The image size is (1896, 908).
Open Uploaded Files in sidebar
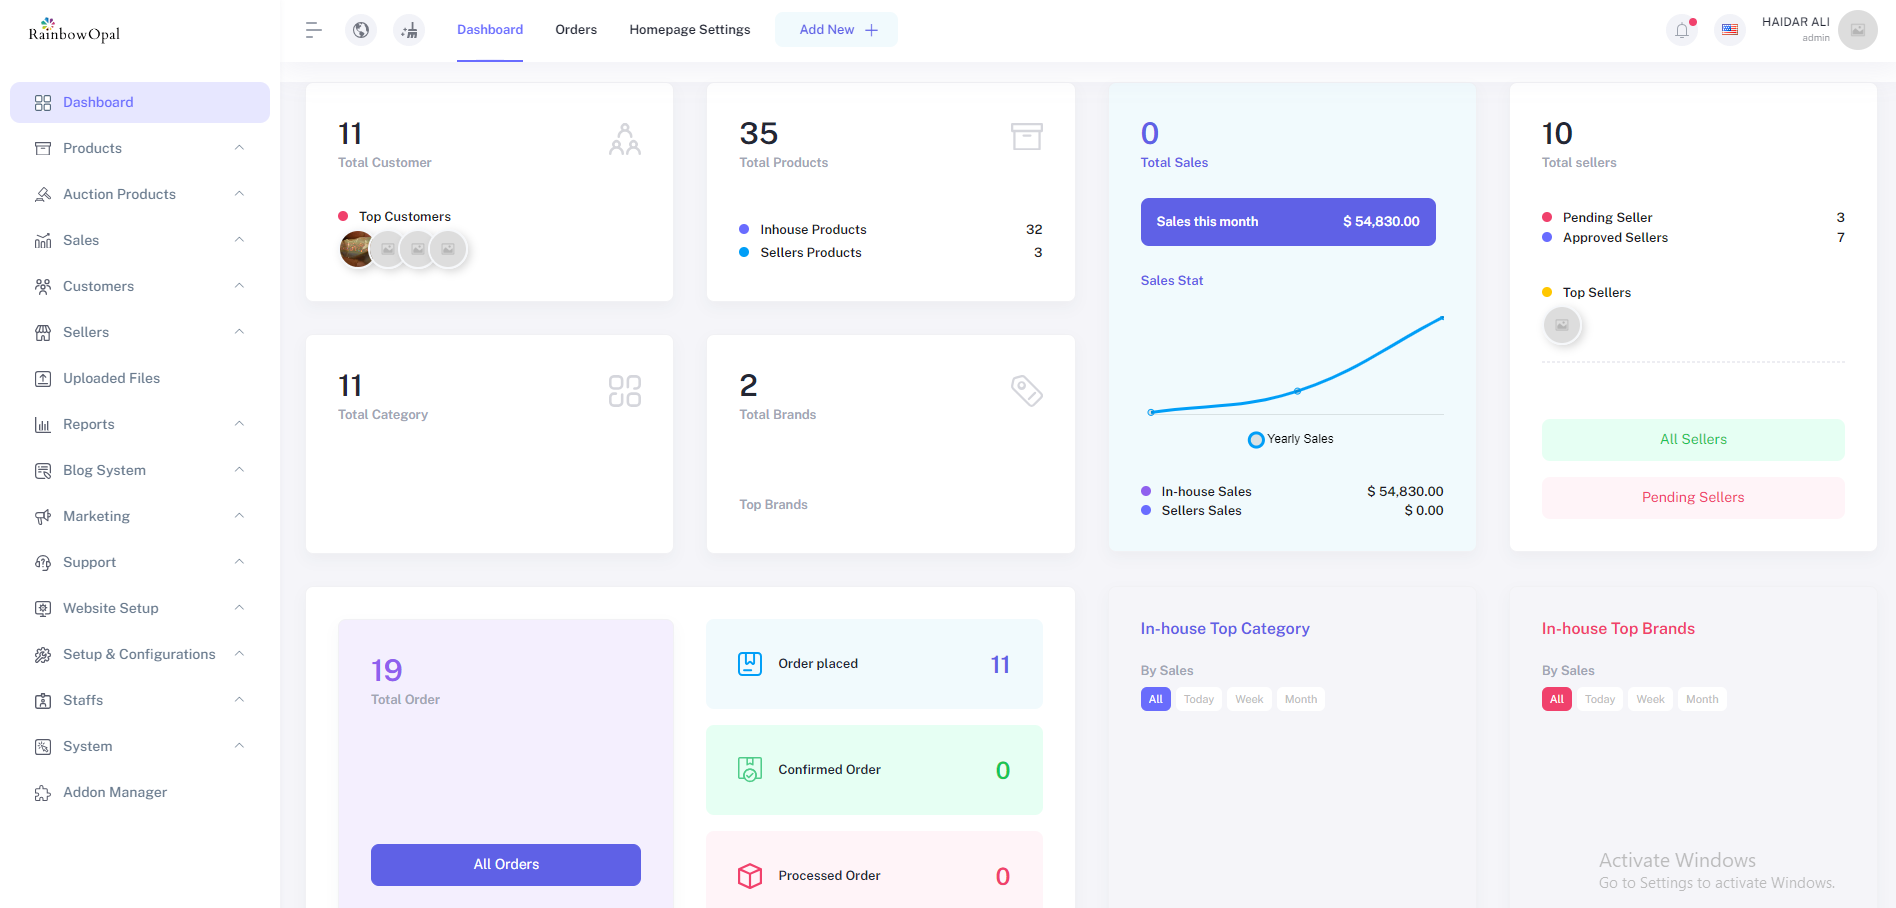coord(111,378)
